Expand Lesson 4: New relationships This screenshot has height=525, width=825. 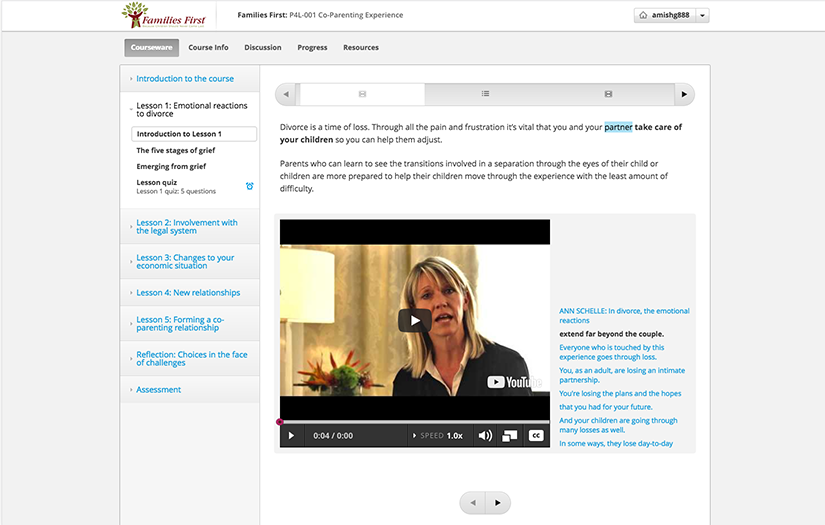(188, 292)
